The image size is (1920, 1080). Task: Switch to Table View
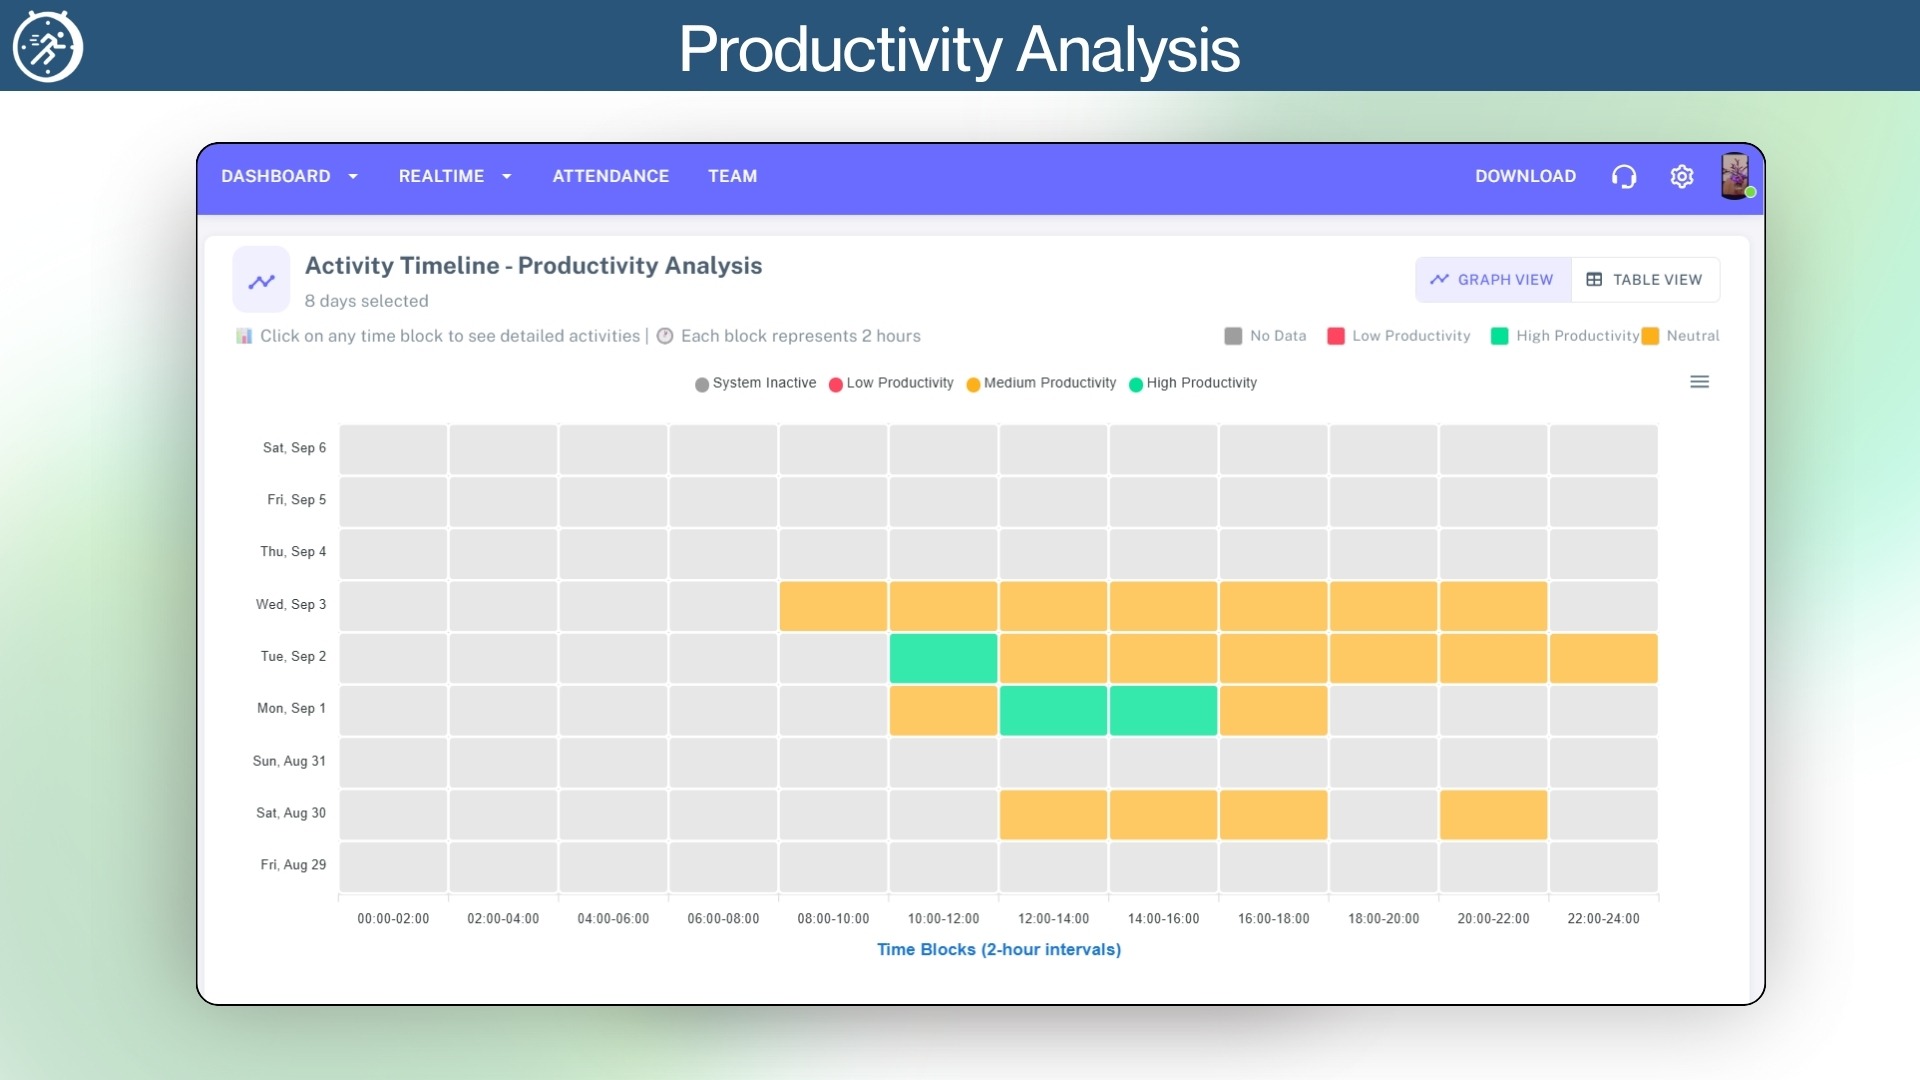[x=1645, y=280]
